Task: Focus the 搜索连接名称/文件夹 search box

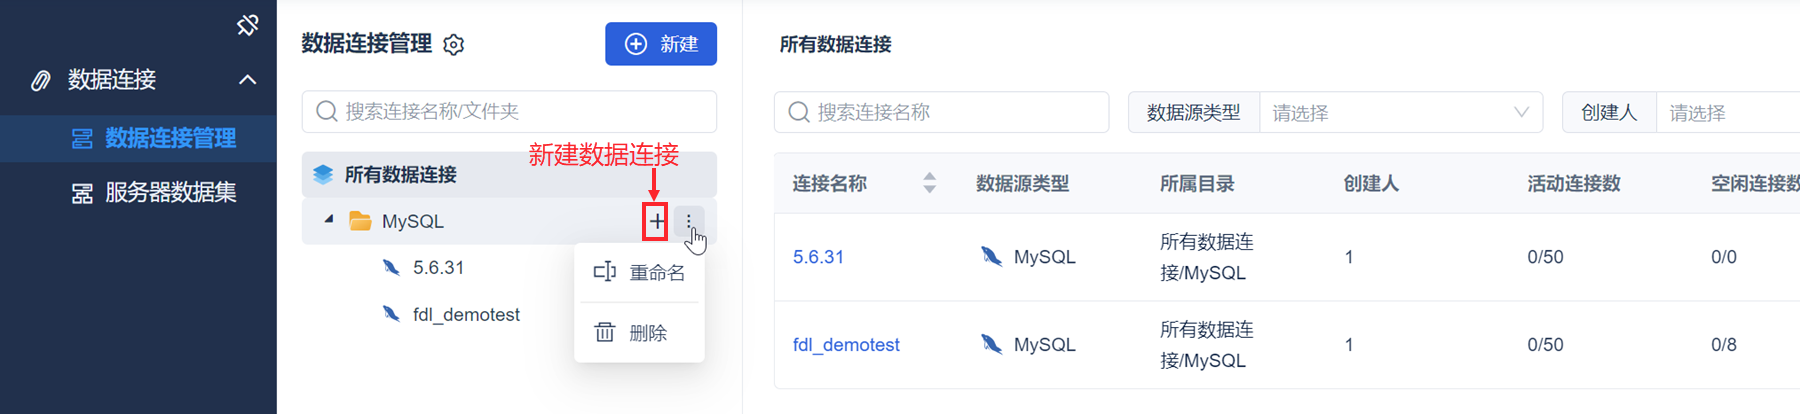Action: (x=509, y=111)
